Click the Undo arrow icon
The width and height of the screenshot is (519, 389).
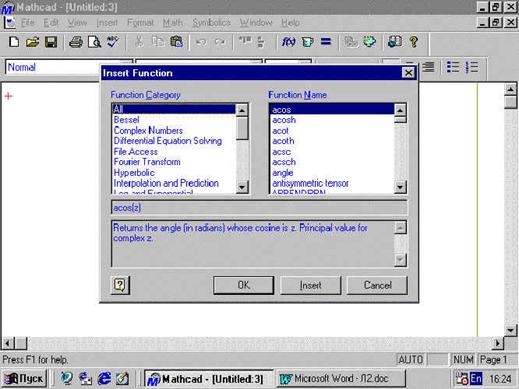click(x=201, y=42)
